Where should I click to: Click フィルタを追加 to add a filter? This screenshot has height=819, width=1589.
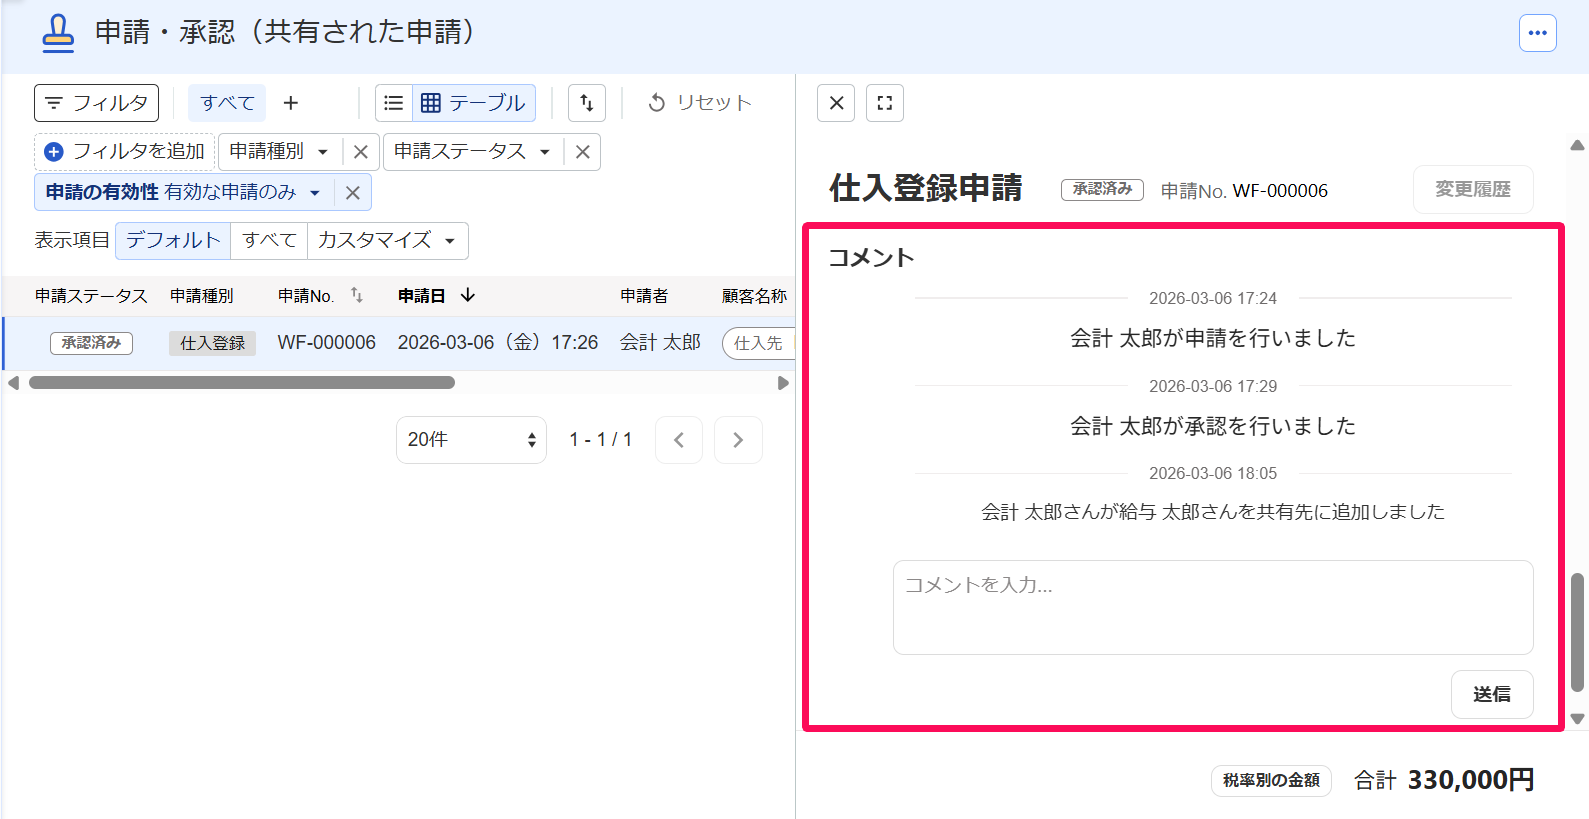pos(125,151)
